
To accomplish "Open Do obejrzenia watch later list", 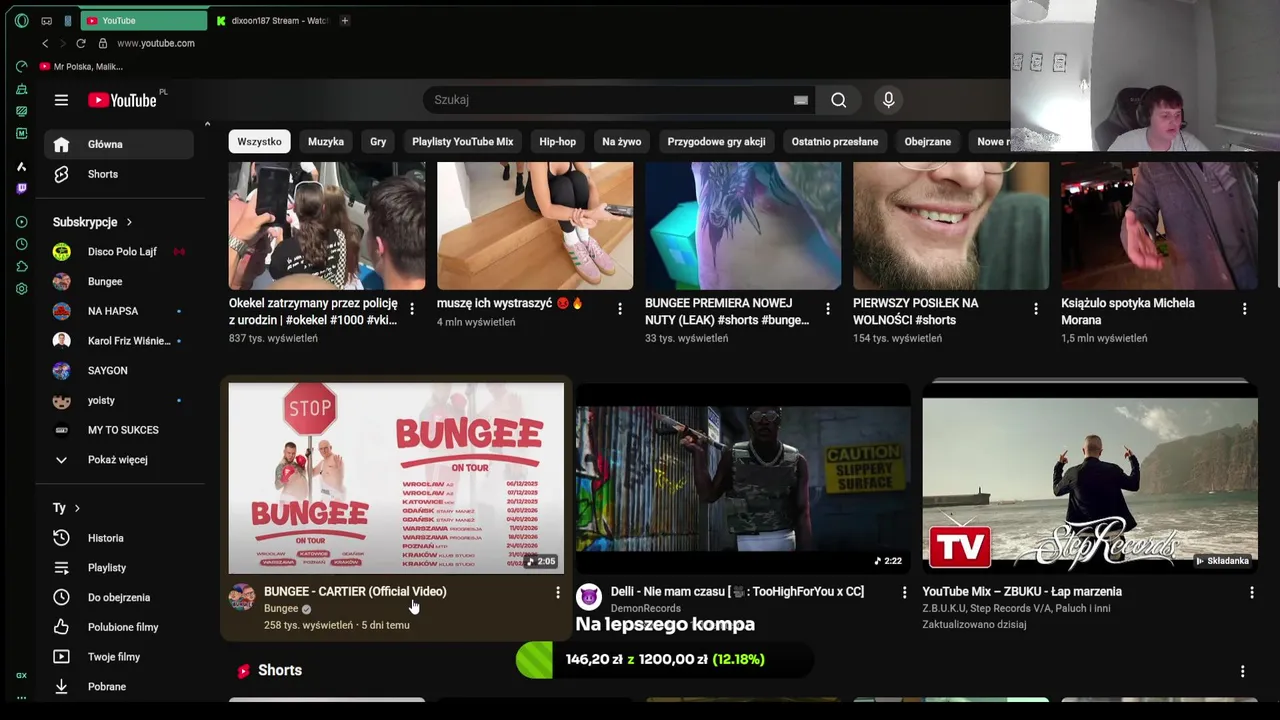I will 121,597.
